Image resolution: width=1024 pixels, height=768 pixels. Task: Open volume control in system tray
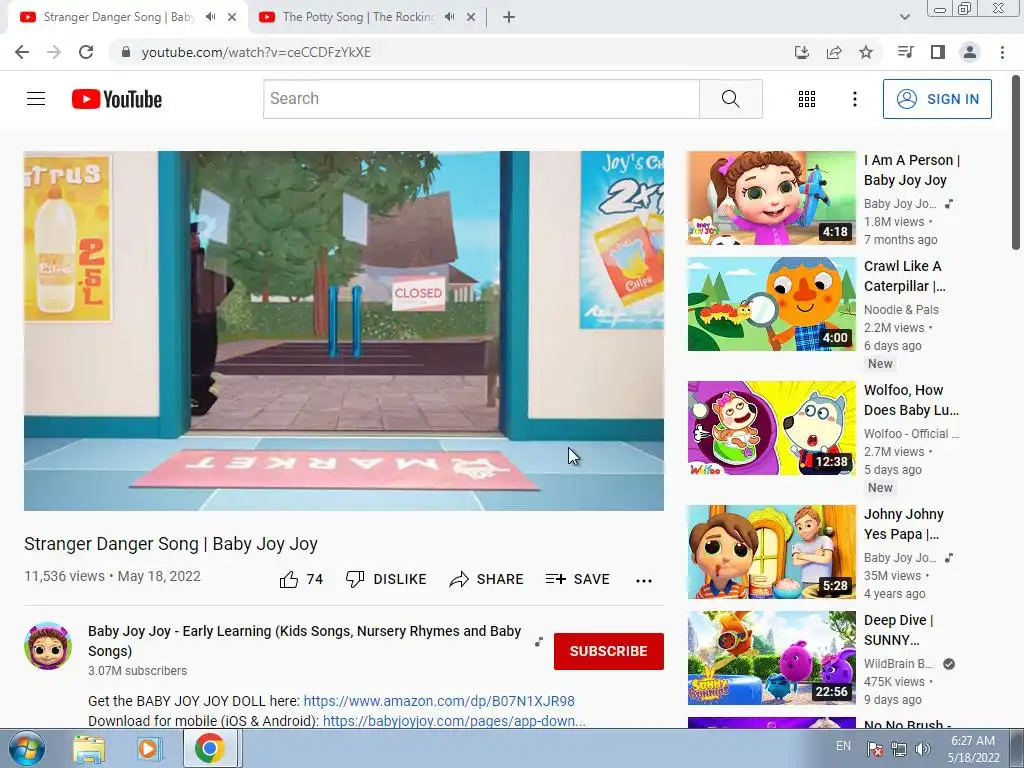click(923, 749)
